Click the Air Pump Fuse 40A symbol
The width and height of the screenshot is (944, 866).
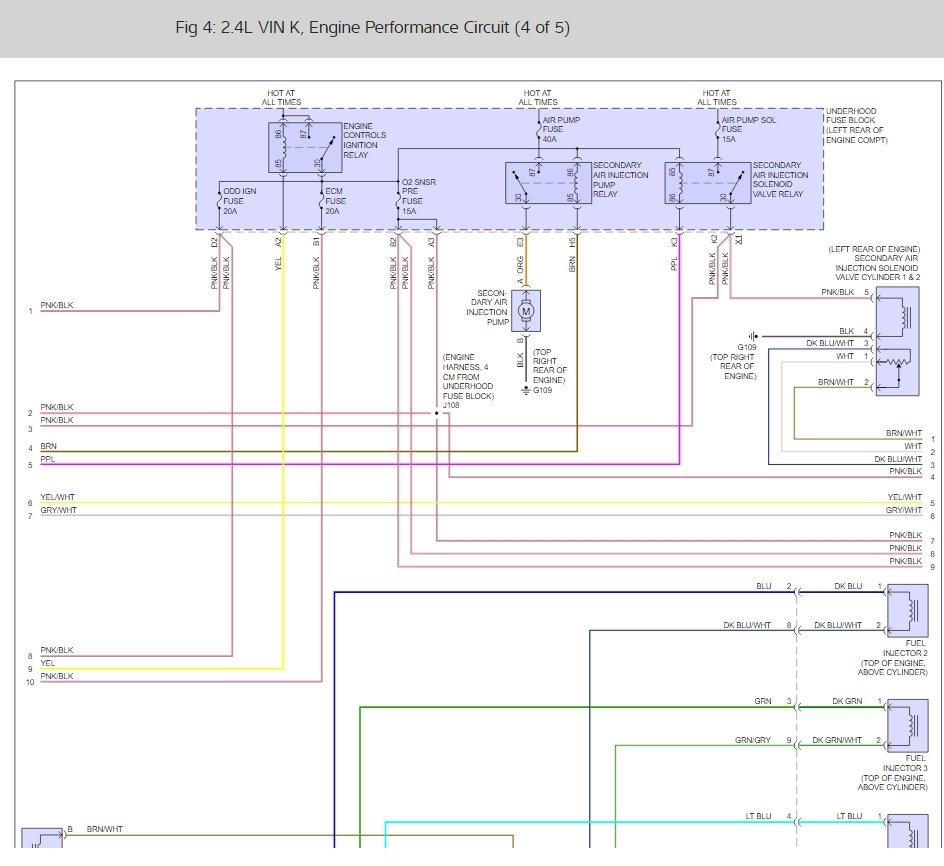pos(539,129)
